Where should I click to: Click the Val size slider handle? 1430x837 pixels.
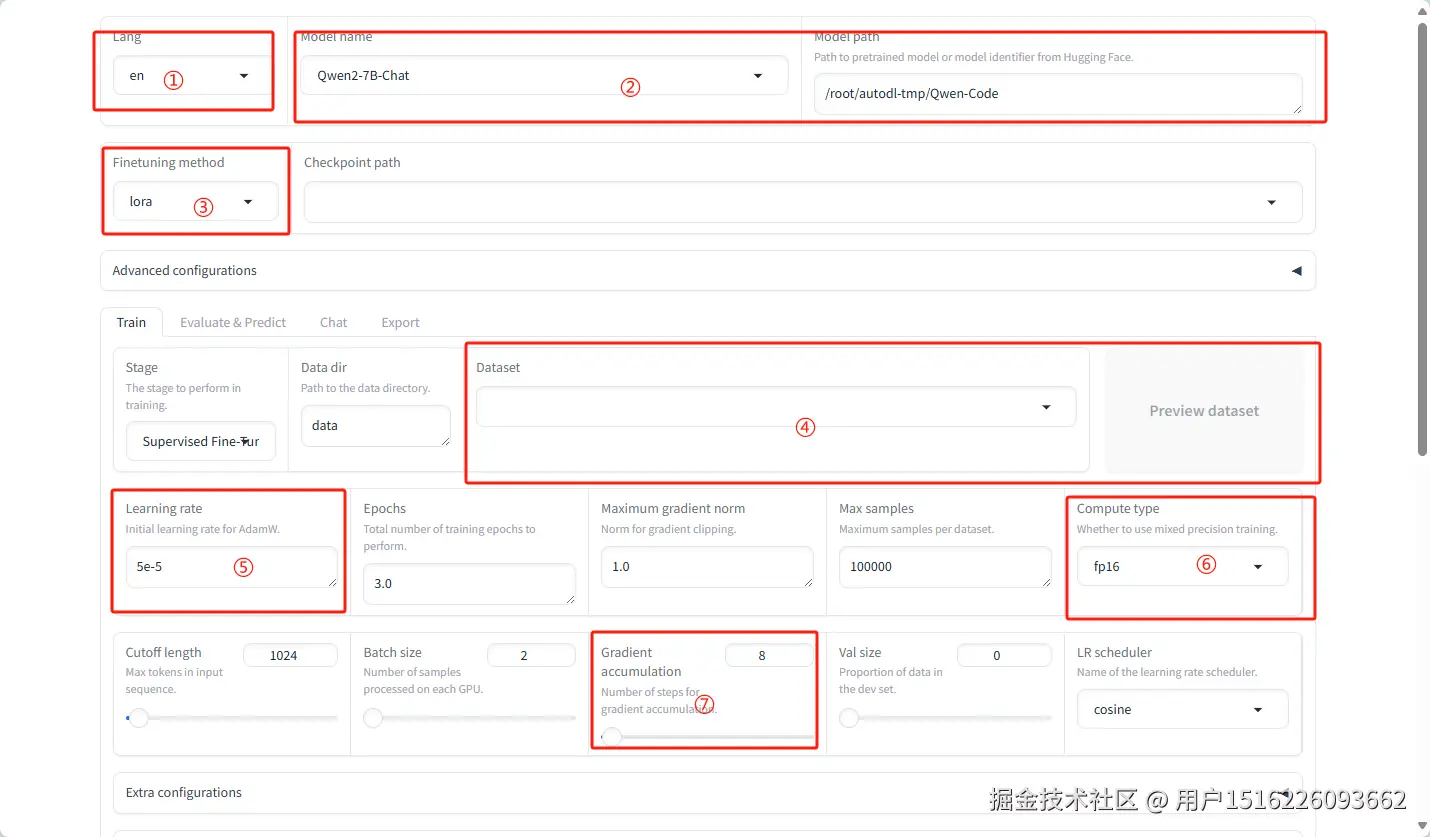[x=849, y=718]
